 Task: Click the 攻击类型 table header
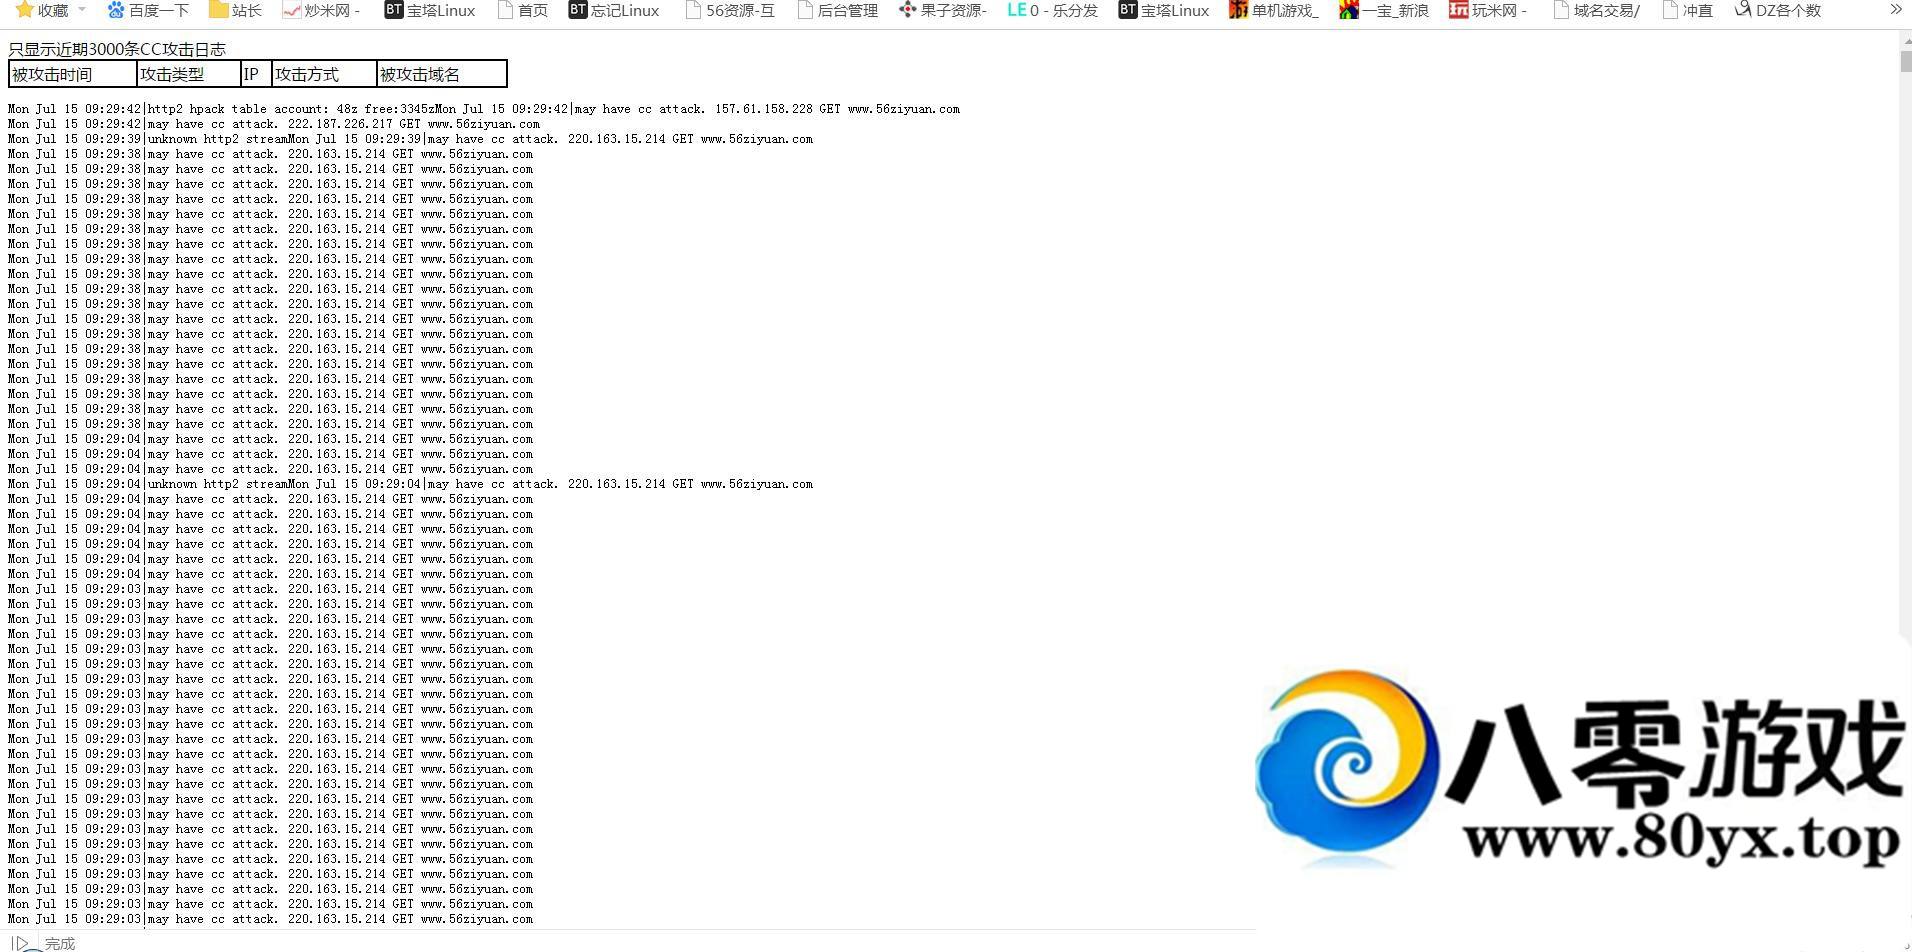point(189,74)
